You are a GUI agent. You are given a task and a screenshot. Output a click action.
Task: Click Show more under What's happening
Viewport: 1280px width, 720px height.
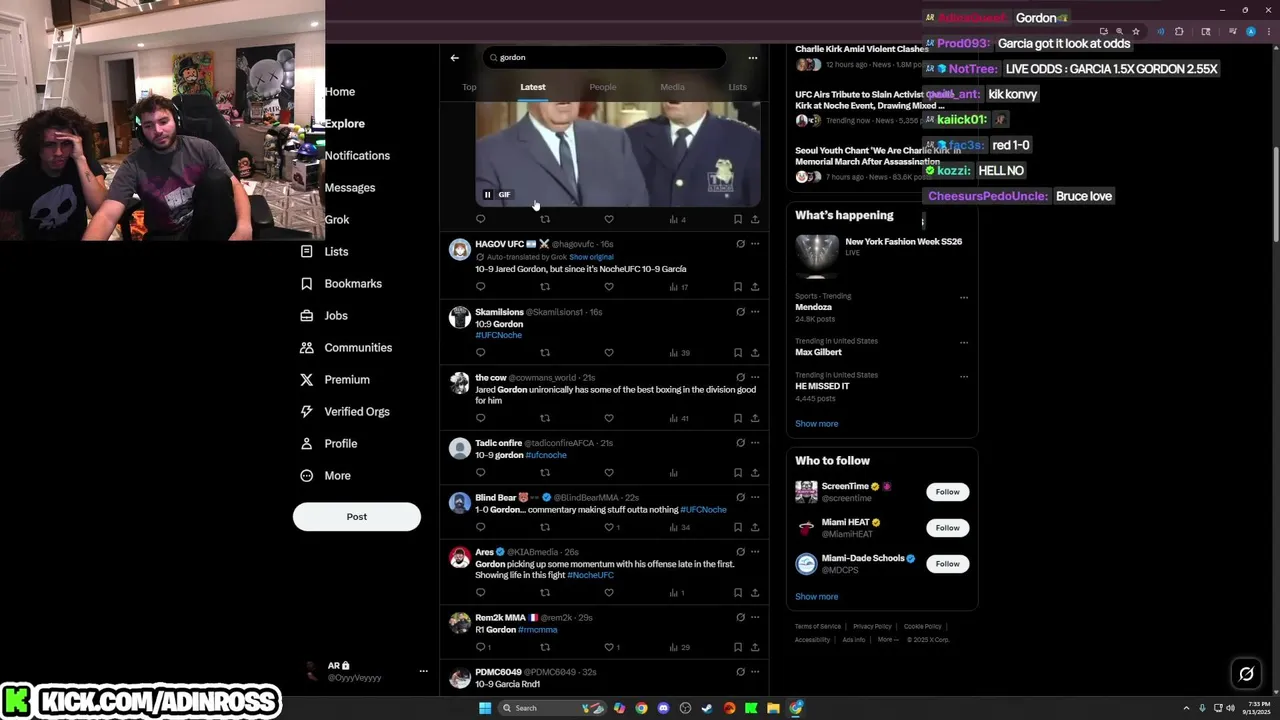coord(817,424)
